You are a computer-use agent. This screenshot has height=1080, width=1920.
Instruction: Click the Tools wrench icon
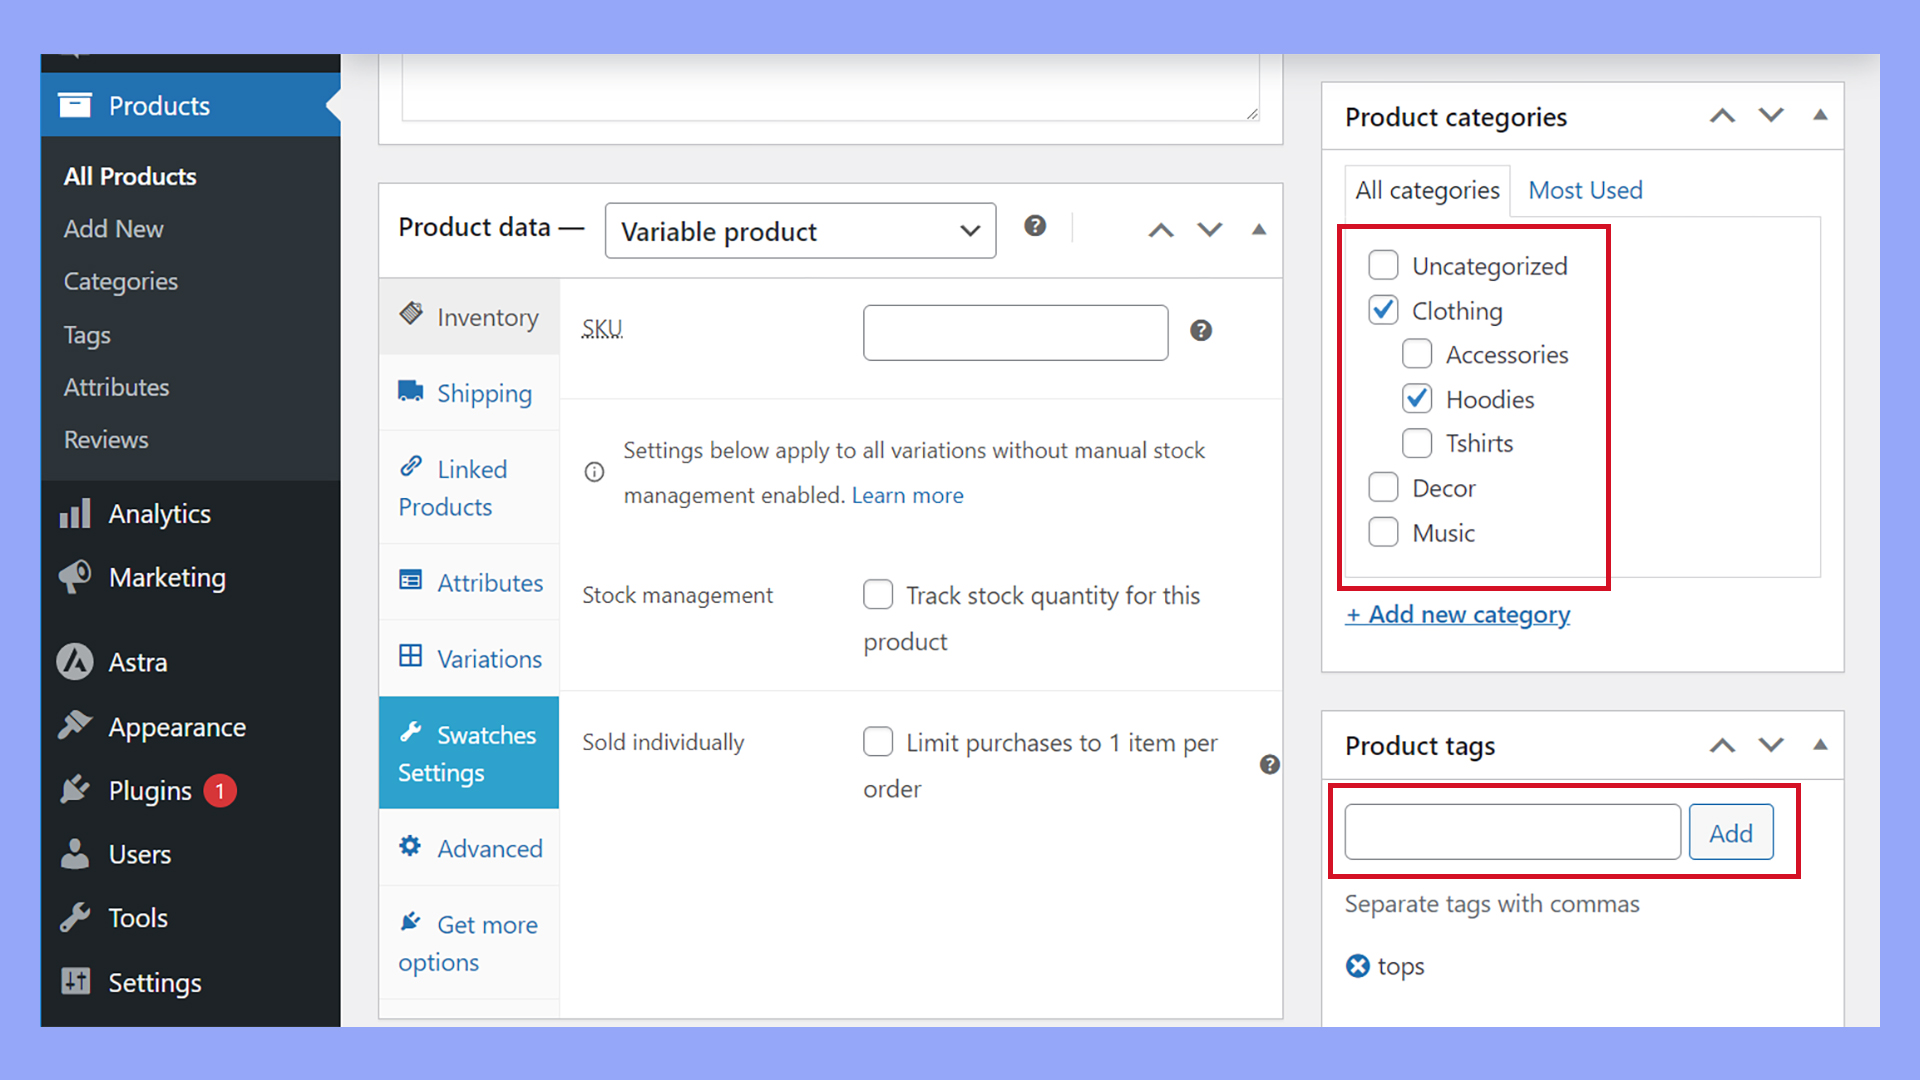point(75,917)
